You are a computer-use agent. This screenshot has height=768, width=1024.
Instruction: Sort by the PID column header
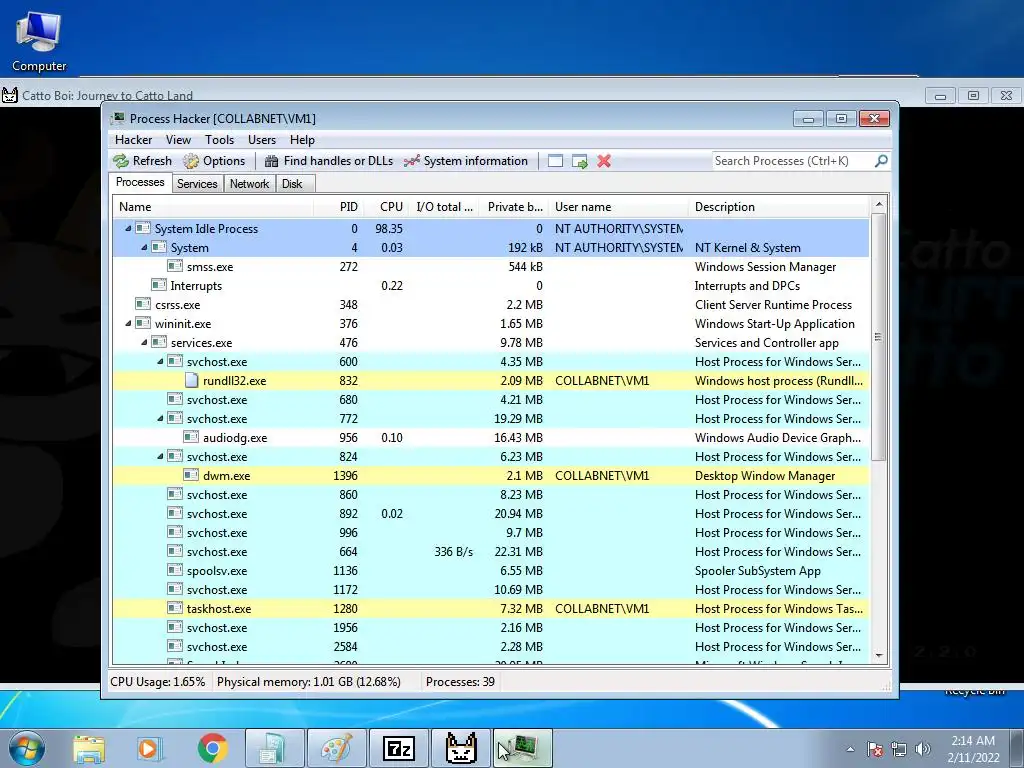[x=338, y=207]
